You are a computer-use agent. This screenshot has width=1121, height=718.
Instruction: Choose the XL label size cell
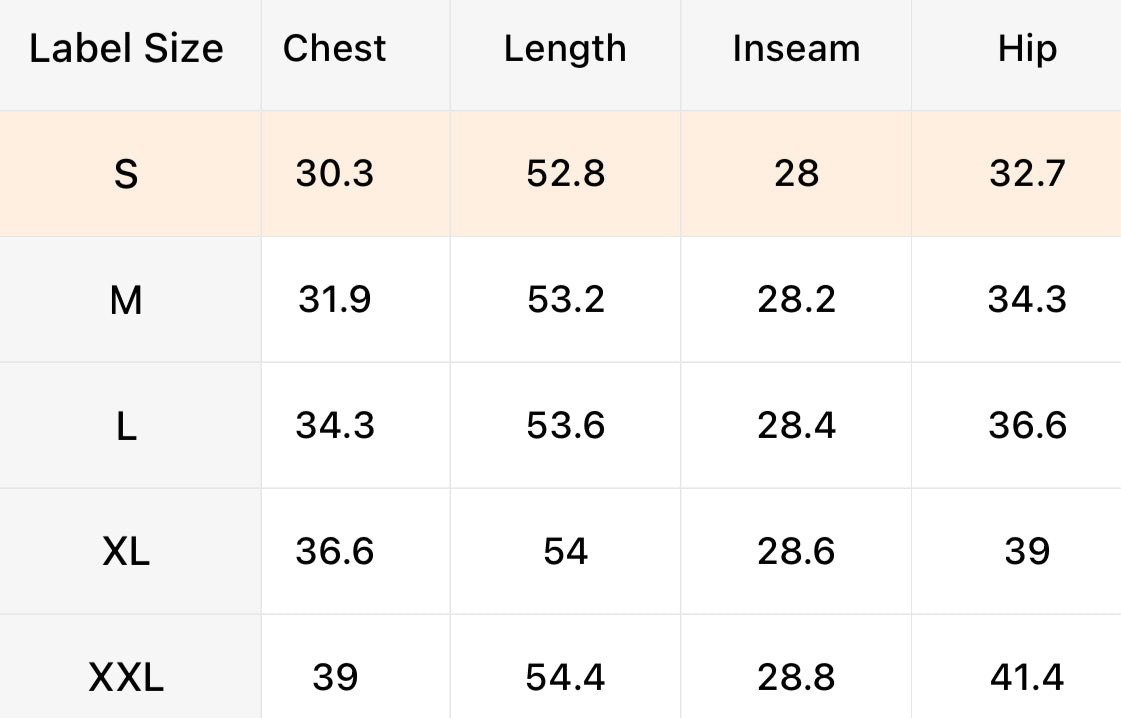(x=126, y=551)
